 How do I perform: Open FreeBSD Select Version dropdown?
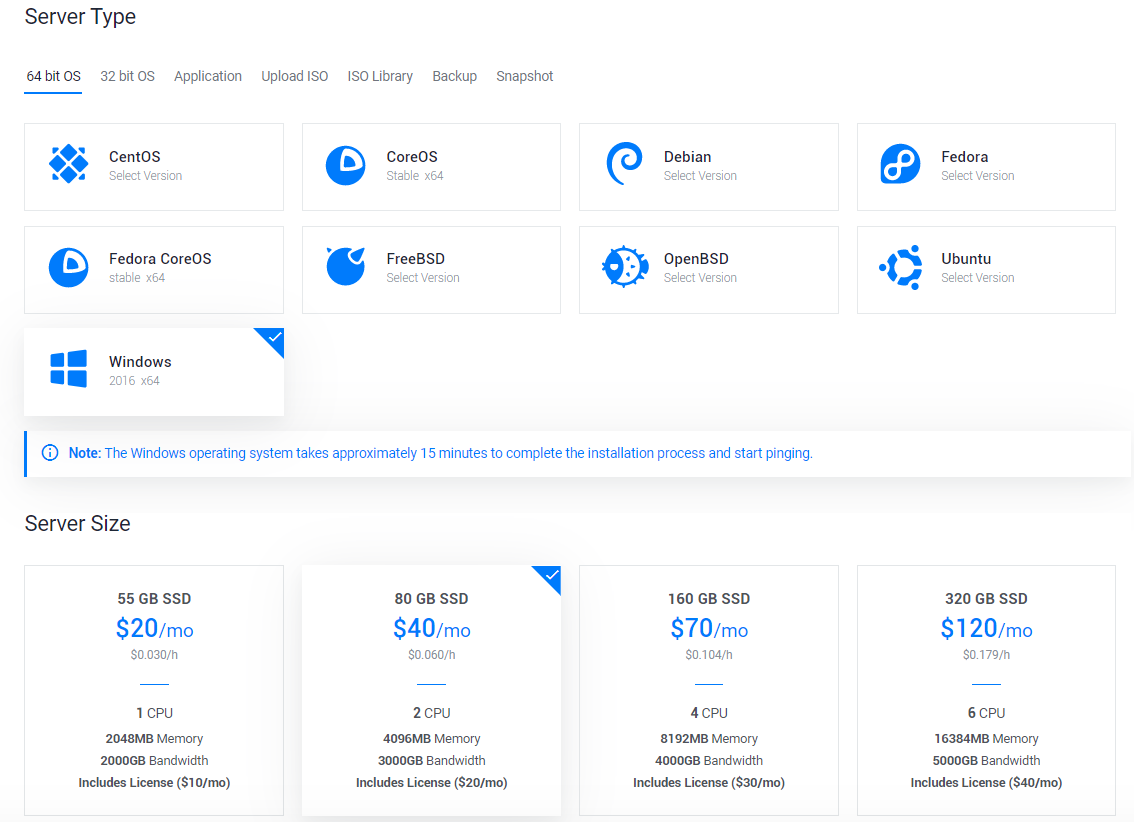coord(422,278)
